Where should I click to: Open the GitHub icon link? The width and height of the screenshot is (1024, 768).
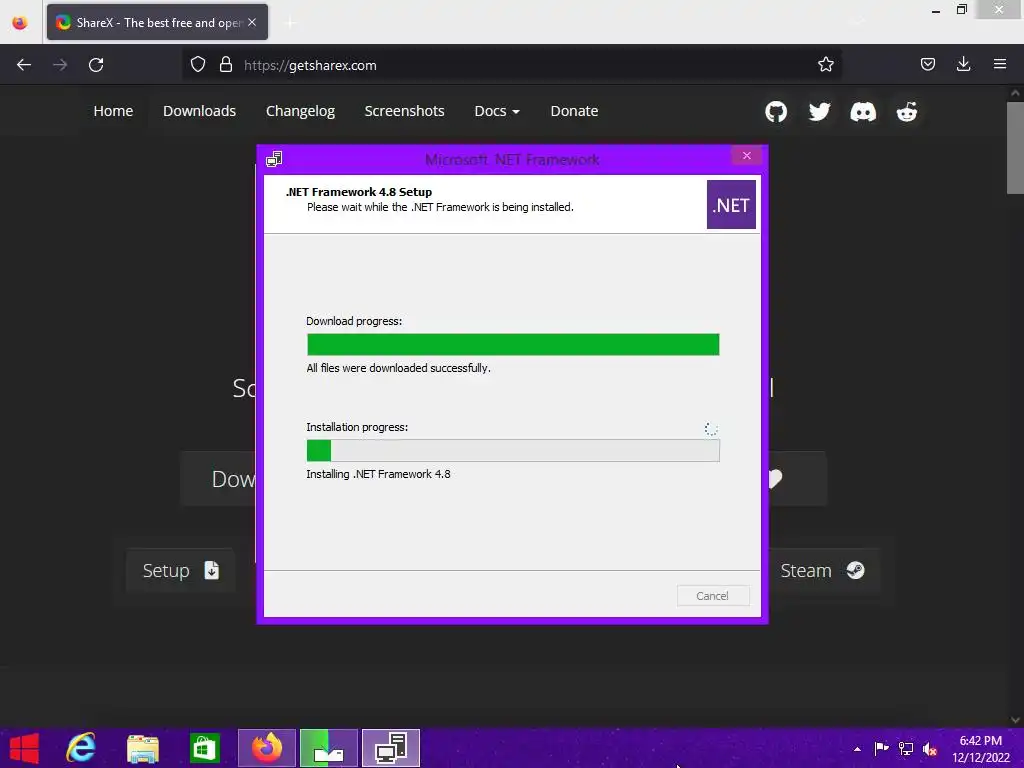point(776,112)
